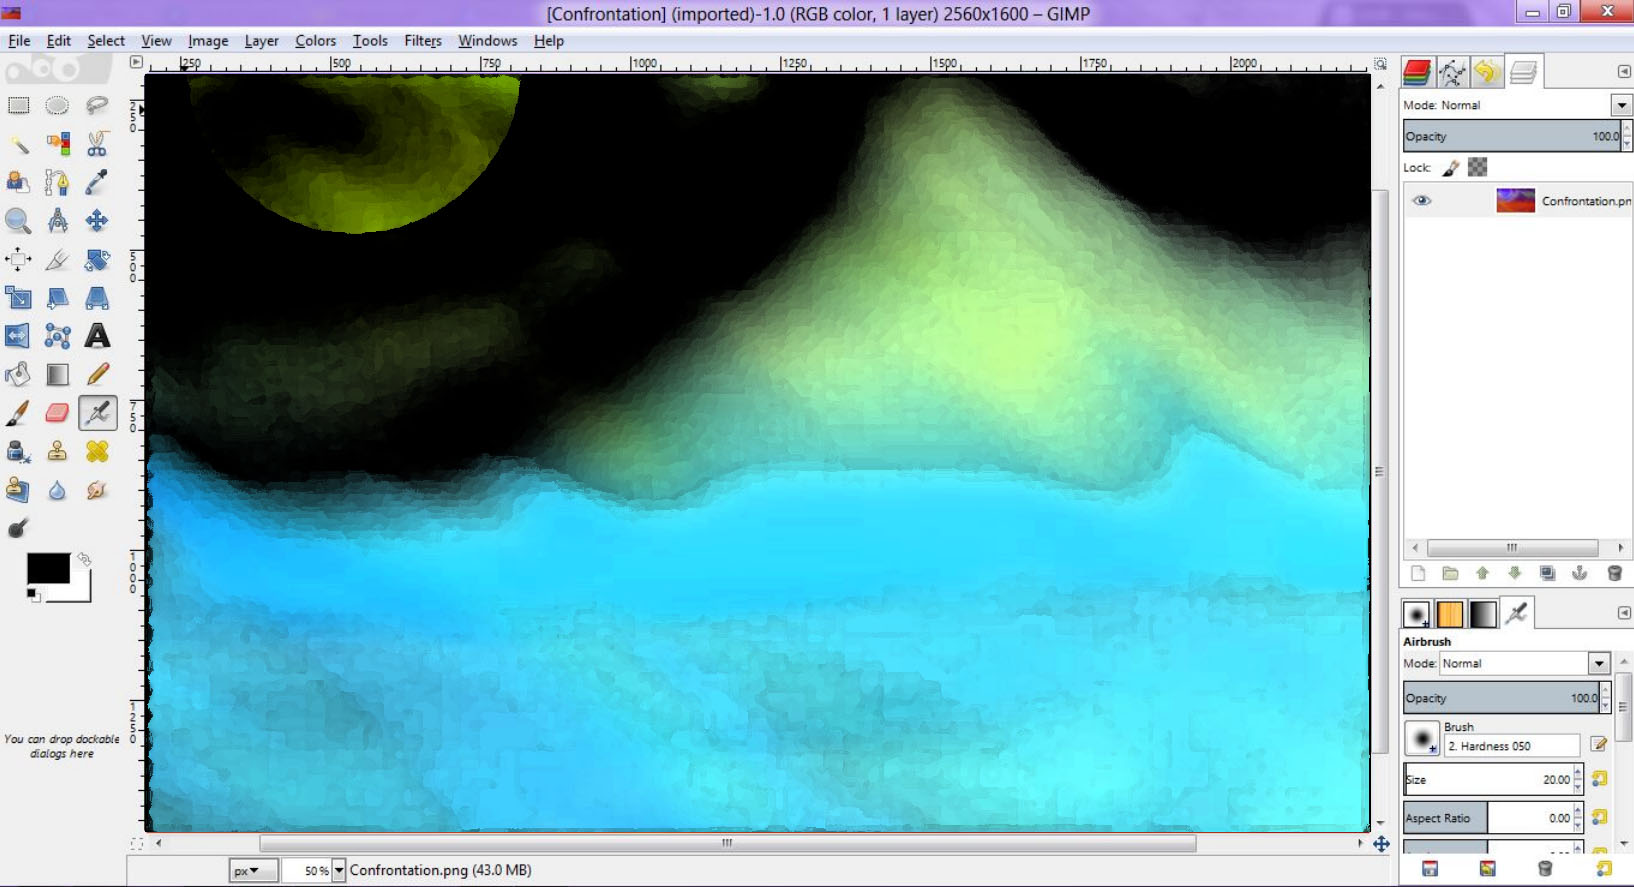1634x887 pixels.
Task: Select the Blur/Sharpen droplet tool
Action: pyautogui.click(x=57, y=490)
